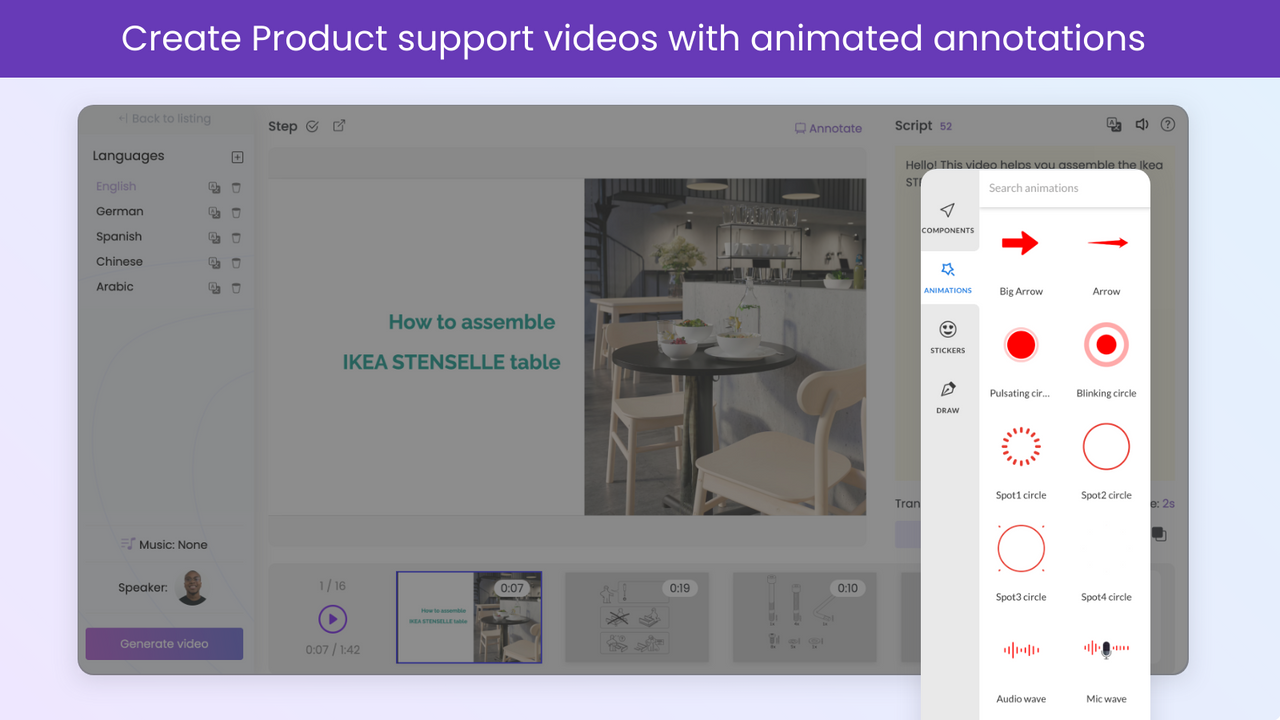The height and width of the screenshot is (720, 1280).
Task: Click the translate icon in Script header
Action: click(1114, 125)
